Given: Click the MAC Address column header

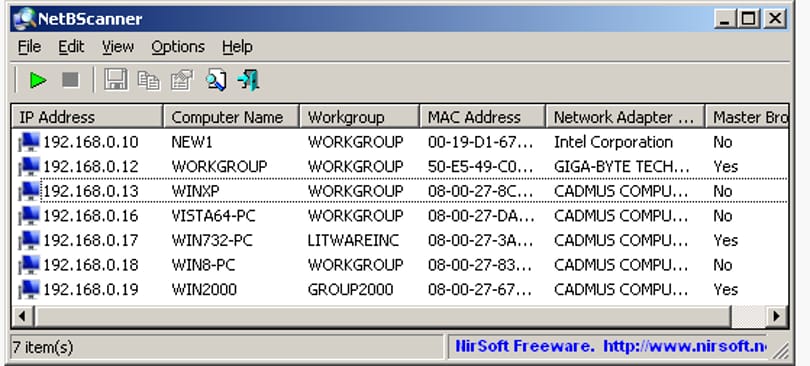Looking at the screenshot, I should (x=482, y=117).
